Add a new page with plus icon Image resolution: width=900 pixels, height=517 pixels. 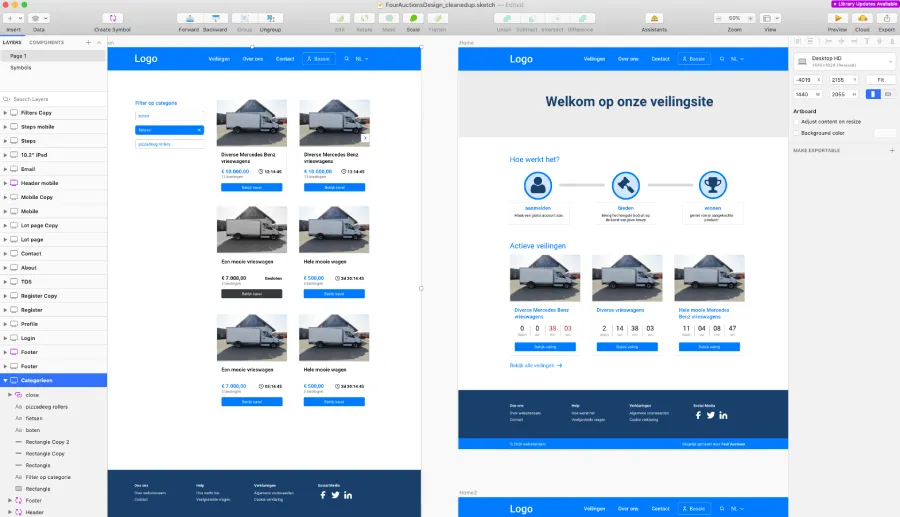pyautogui.click(x=88, y=42)
